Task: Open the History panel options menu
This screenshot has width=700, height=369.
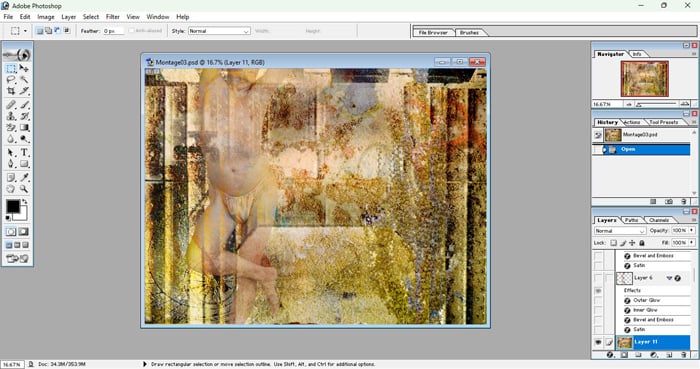Action: click(694, 122)
